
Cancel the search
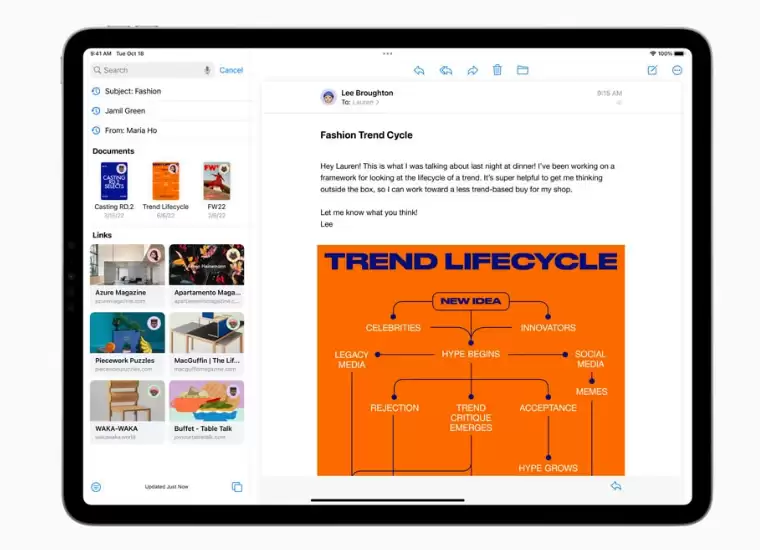231,70
